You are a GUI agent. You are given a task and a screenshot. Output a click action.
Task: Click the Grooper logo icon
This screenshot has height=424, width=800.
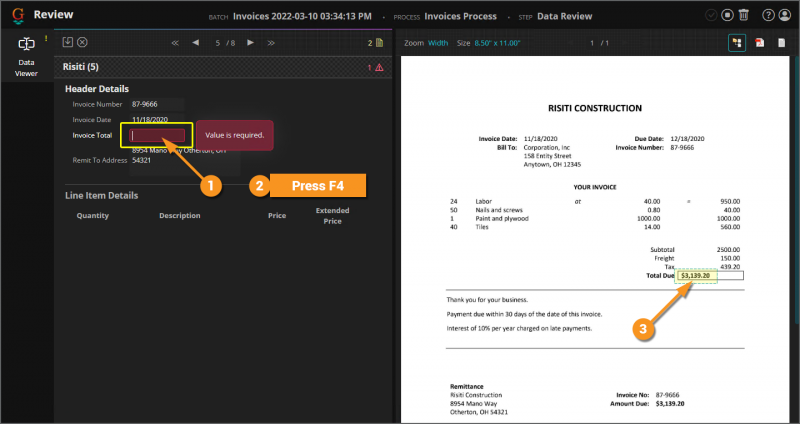tap(18, 15)
